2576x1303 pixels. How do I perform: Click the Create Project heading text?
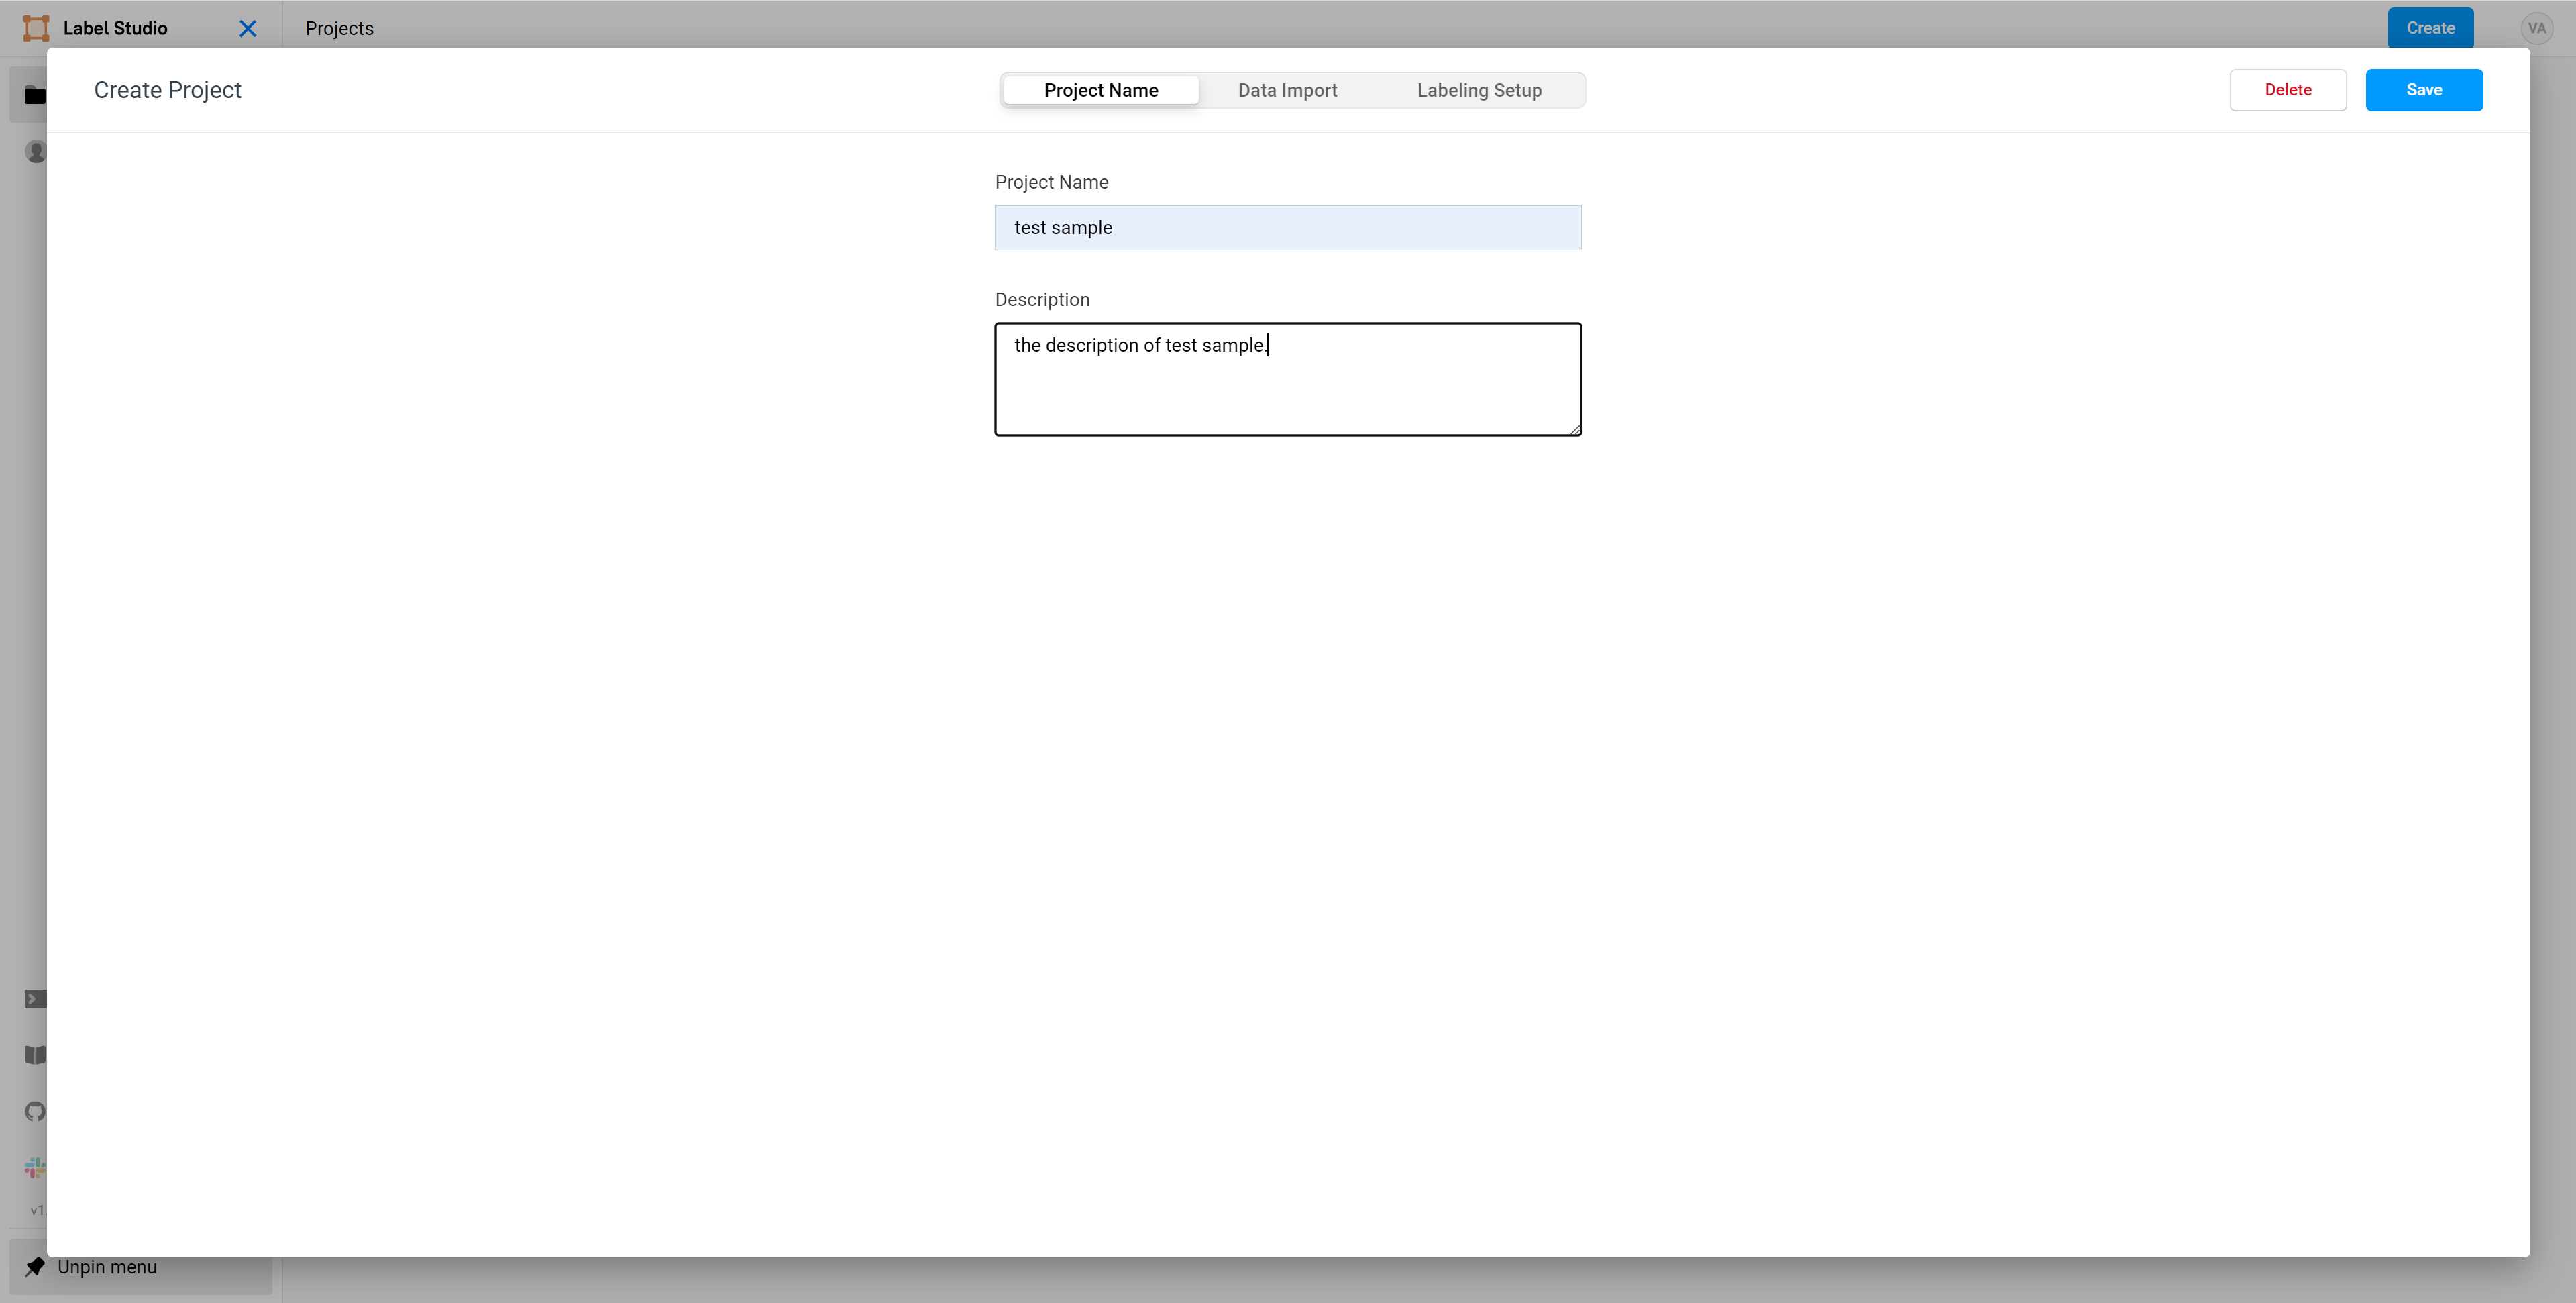168,90
